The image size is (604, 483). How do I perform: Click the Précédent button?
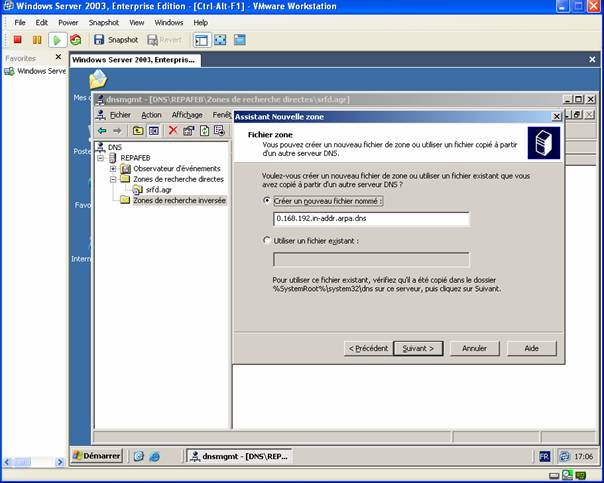click(368, 348)
